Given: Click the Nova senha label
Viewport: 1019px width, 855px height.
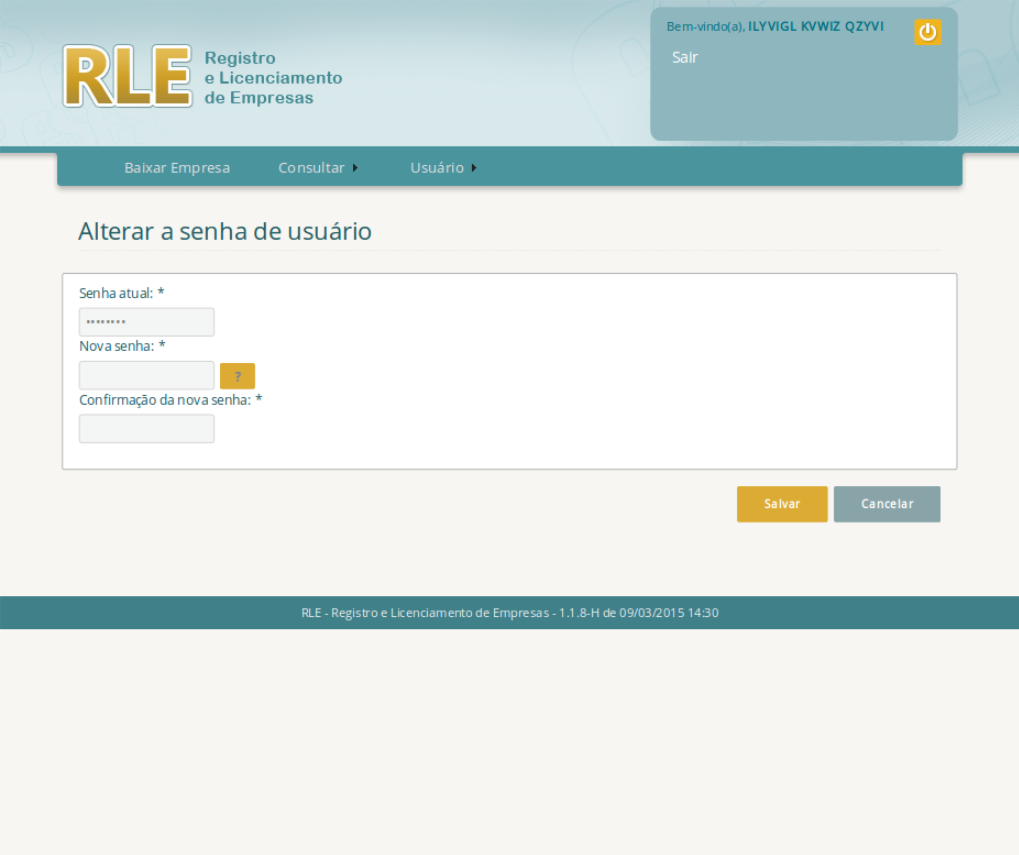Looking at the screenshot, I should [122, 346].
